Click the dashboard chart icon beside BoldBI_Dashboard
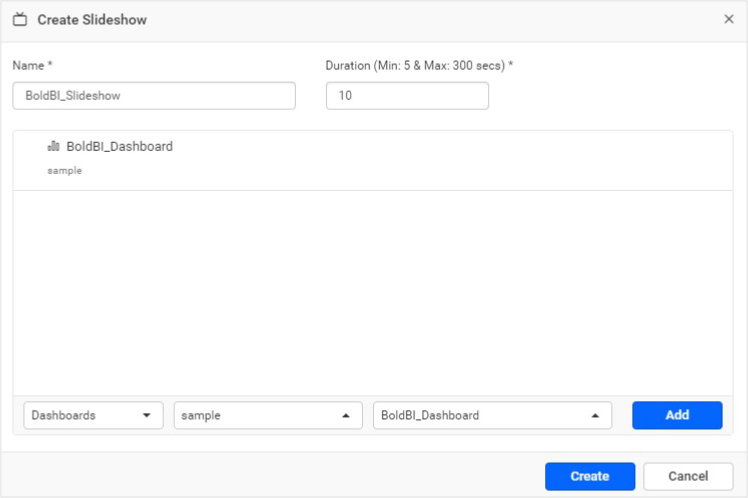The image size is (748, 498). click(x=53, y=146)
